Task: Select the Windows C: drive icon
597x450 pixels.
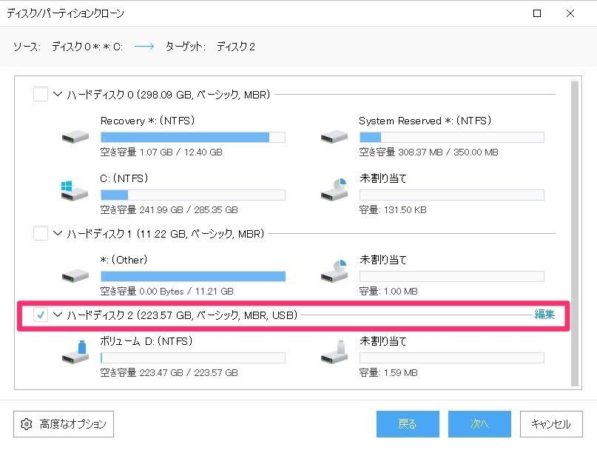Action: click(x=74, y=190)
